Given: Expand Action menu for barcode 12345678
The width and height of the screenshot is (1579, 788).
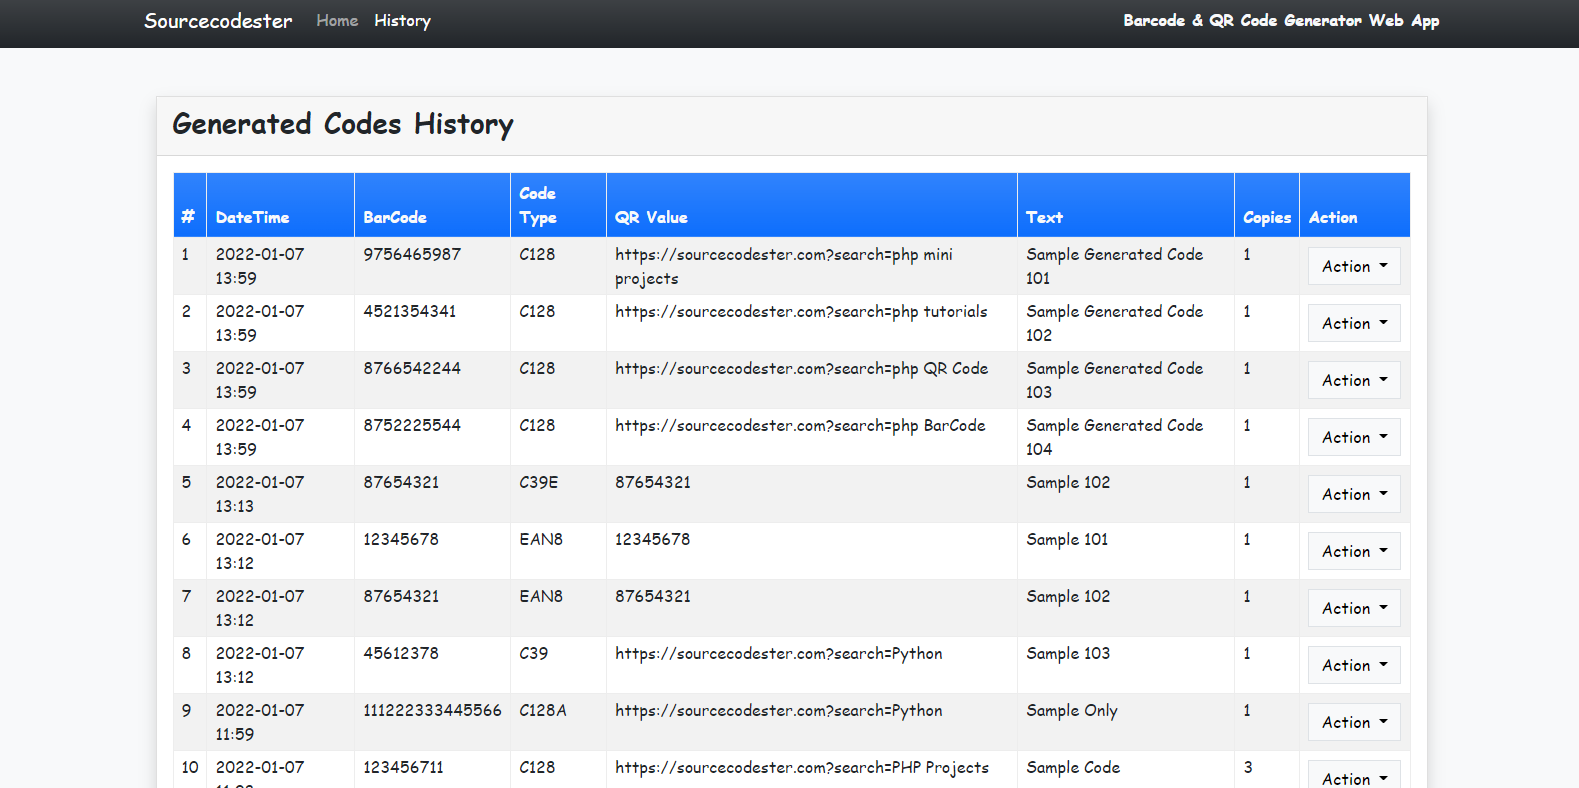Looking at the screenshot, I should coord(1354,551).
